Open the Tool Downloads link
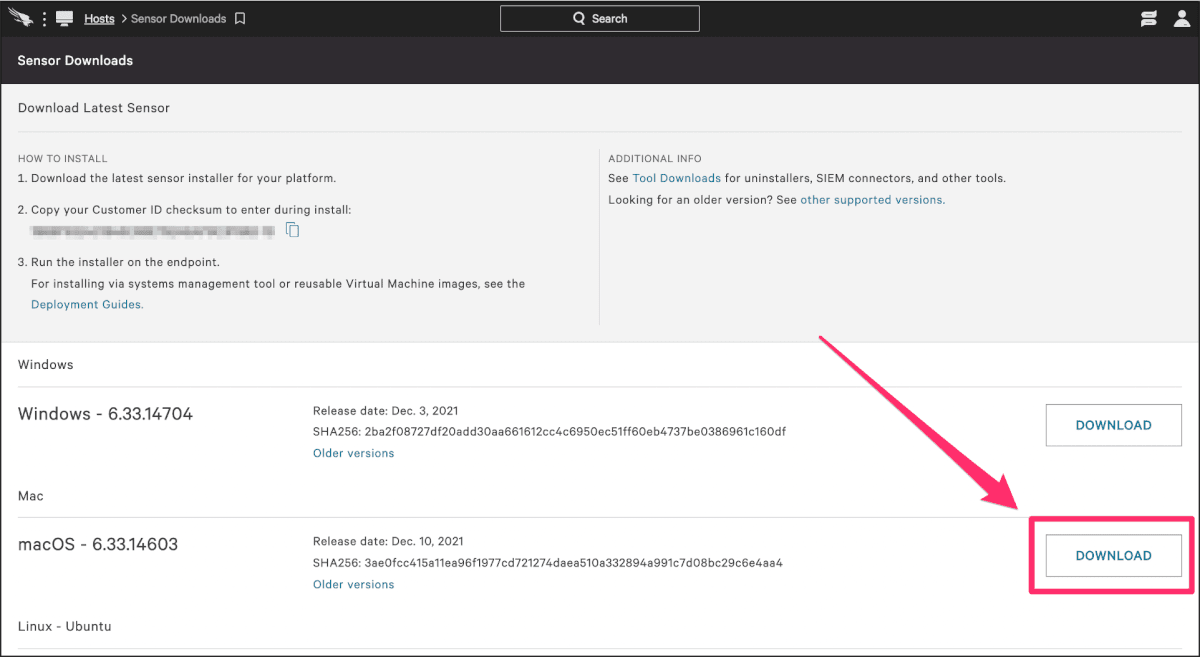The image size is (1200, 657). (676, 178)
